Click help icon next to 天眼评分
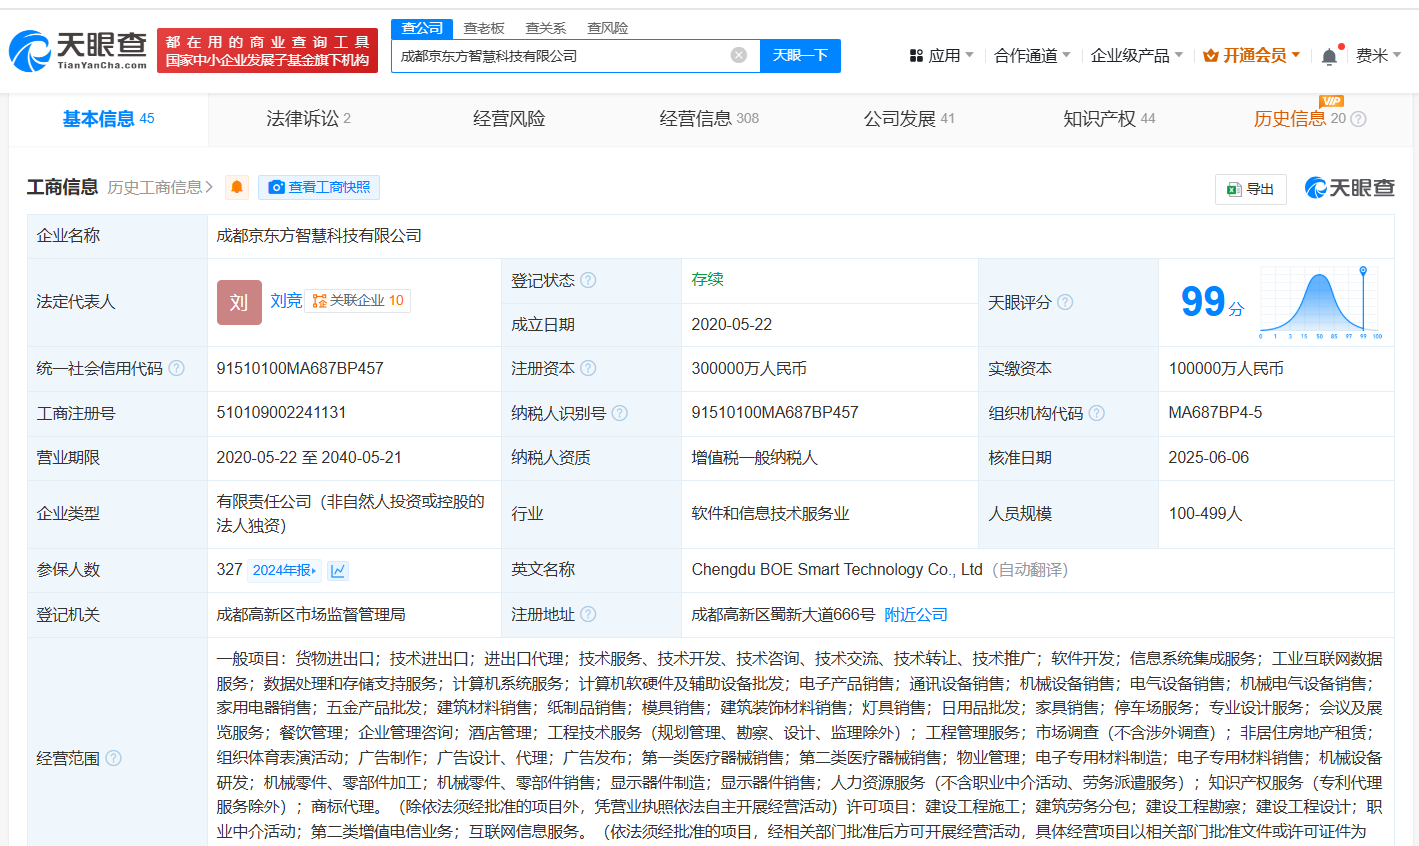Image resolution: width=1419 pixels, height=846 pixels. 1065,302
